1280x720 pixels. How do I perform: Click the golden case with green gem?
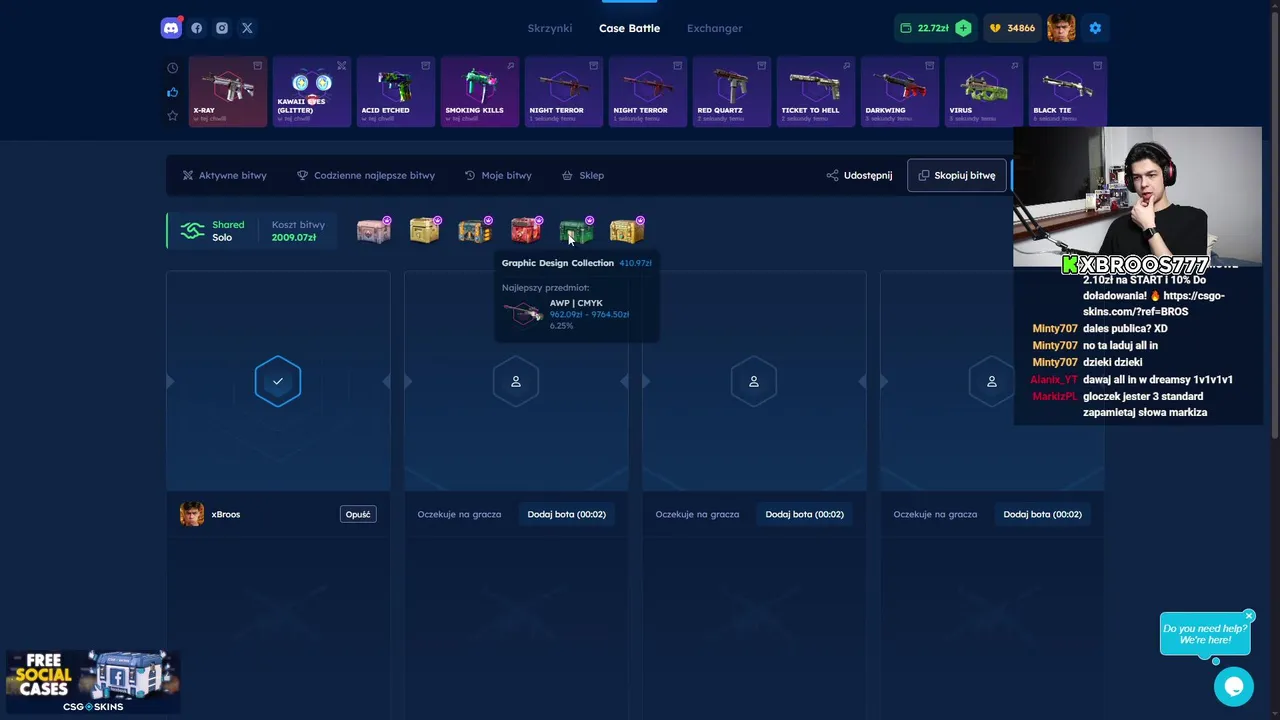tap(627, 231)
